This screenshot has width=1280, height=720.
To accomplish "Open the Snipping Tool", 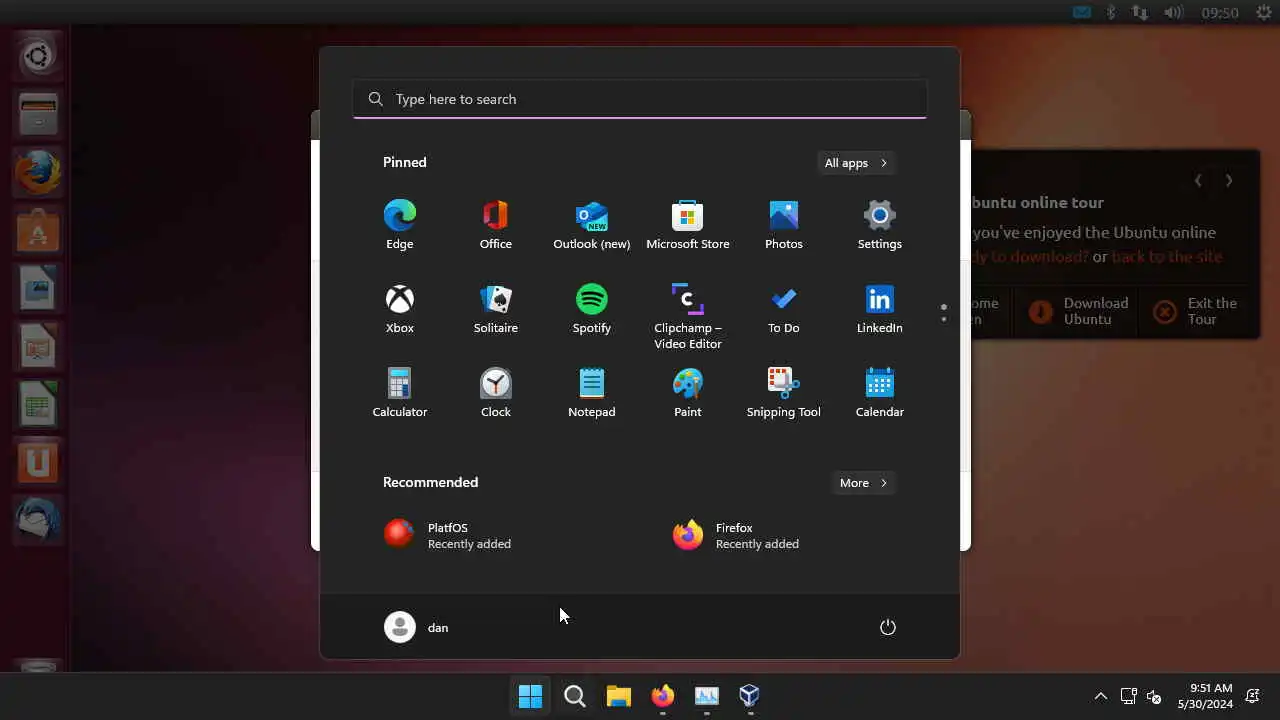I will (783, 393).
